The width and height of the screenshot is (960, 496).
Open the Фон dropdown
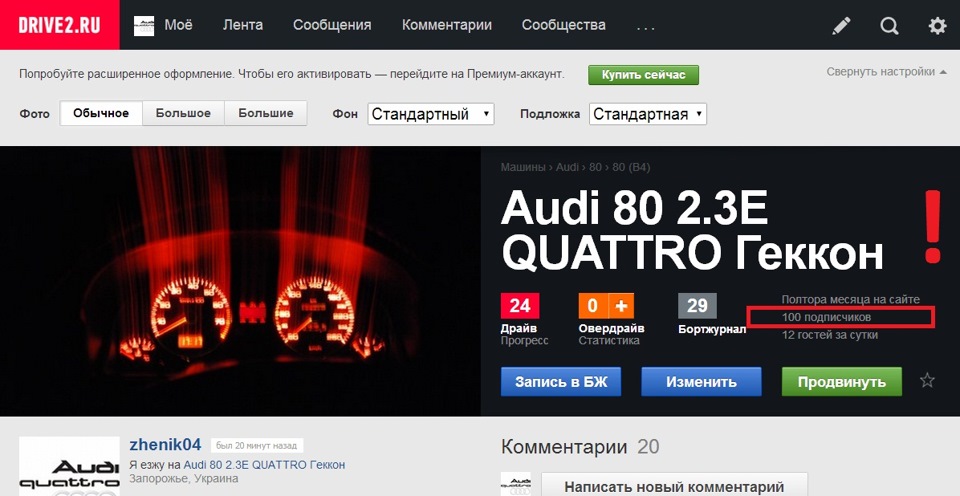[x=430, y=114]
